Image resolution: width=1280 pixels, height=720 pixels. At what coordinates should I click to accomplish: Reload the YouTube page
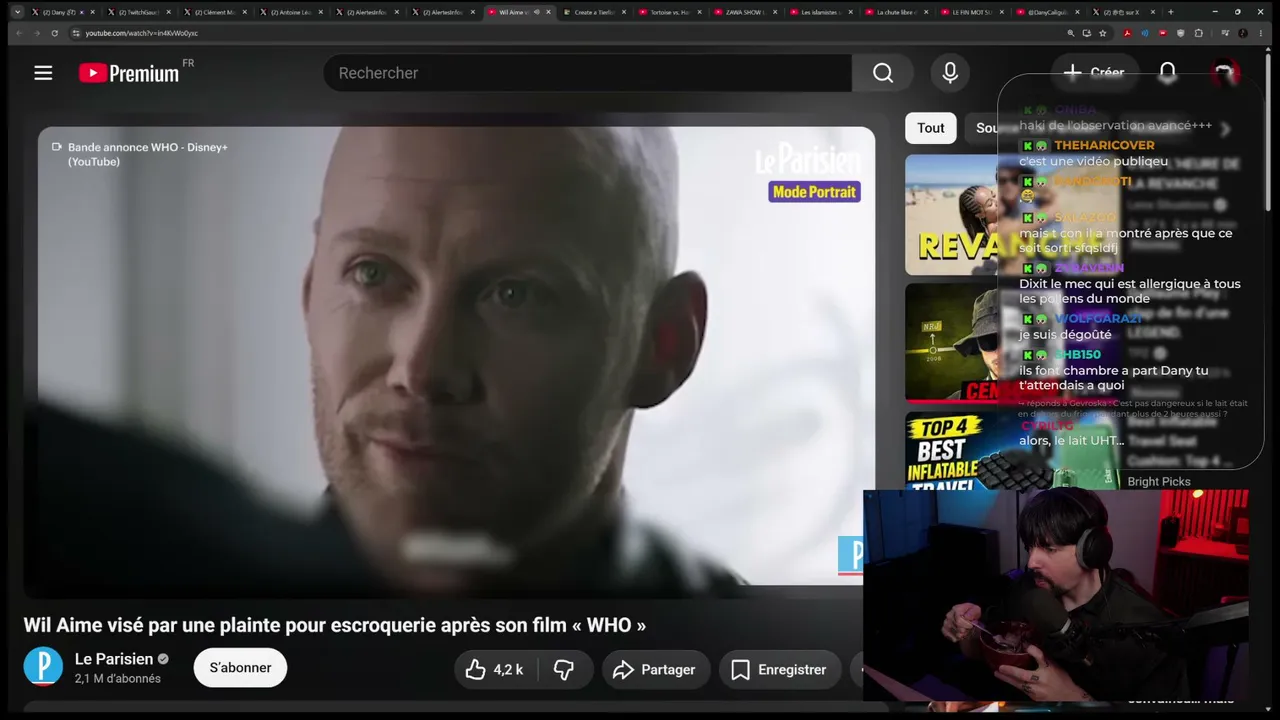(54, 33)
